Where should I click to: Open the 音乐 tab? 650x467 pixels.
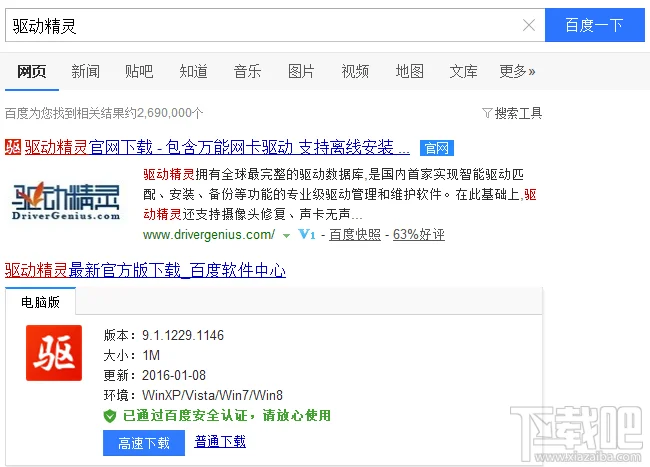(x=247, y=72)
